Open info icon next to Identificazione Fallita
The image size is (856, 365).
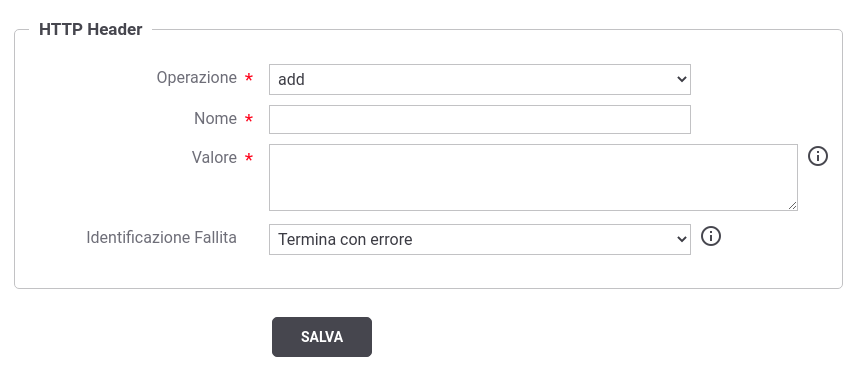[x=710, y=237]
